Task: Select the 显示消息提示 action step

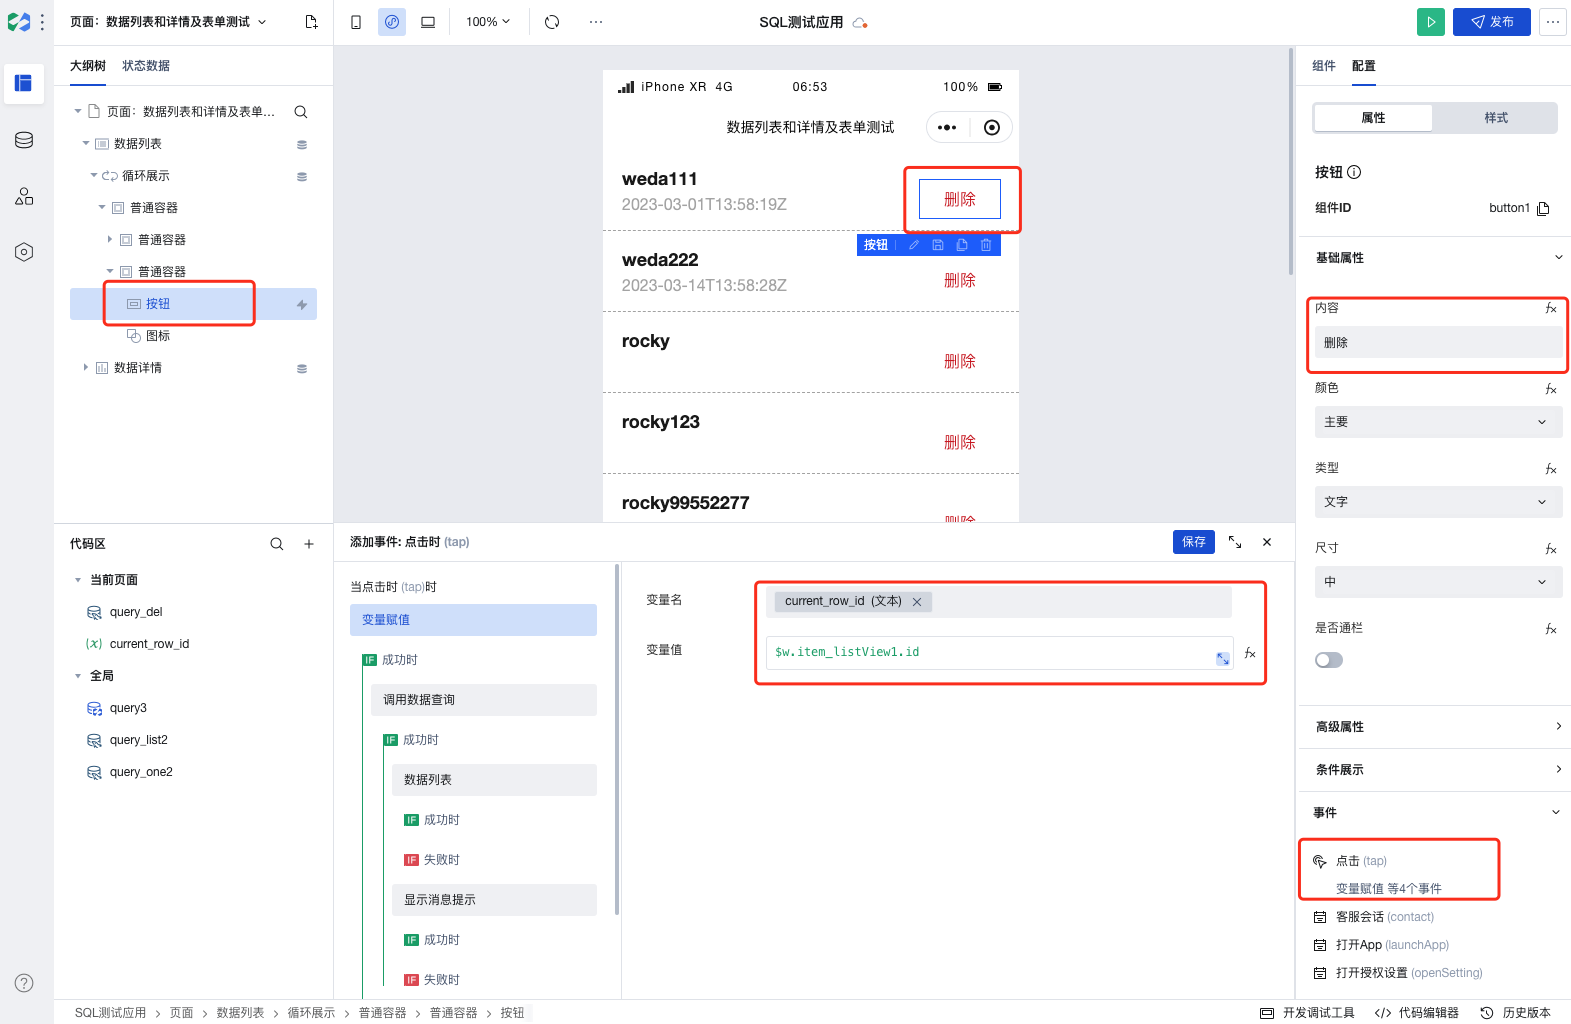Action: point(494,900)
